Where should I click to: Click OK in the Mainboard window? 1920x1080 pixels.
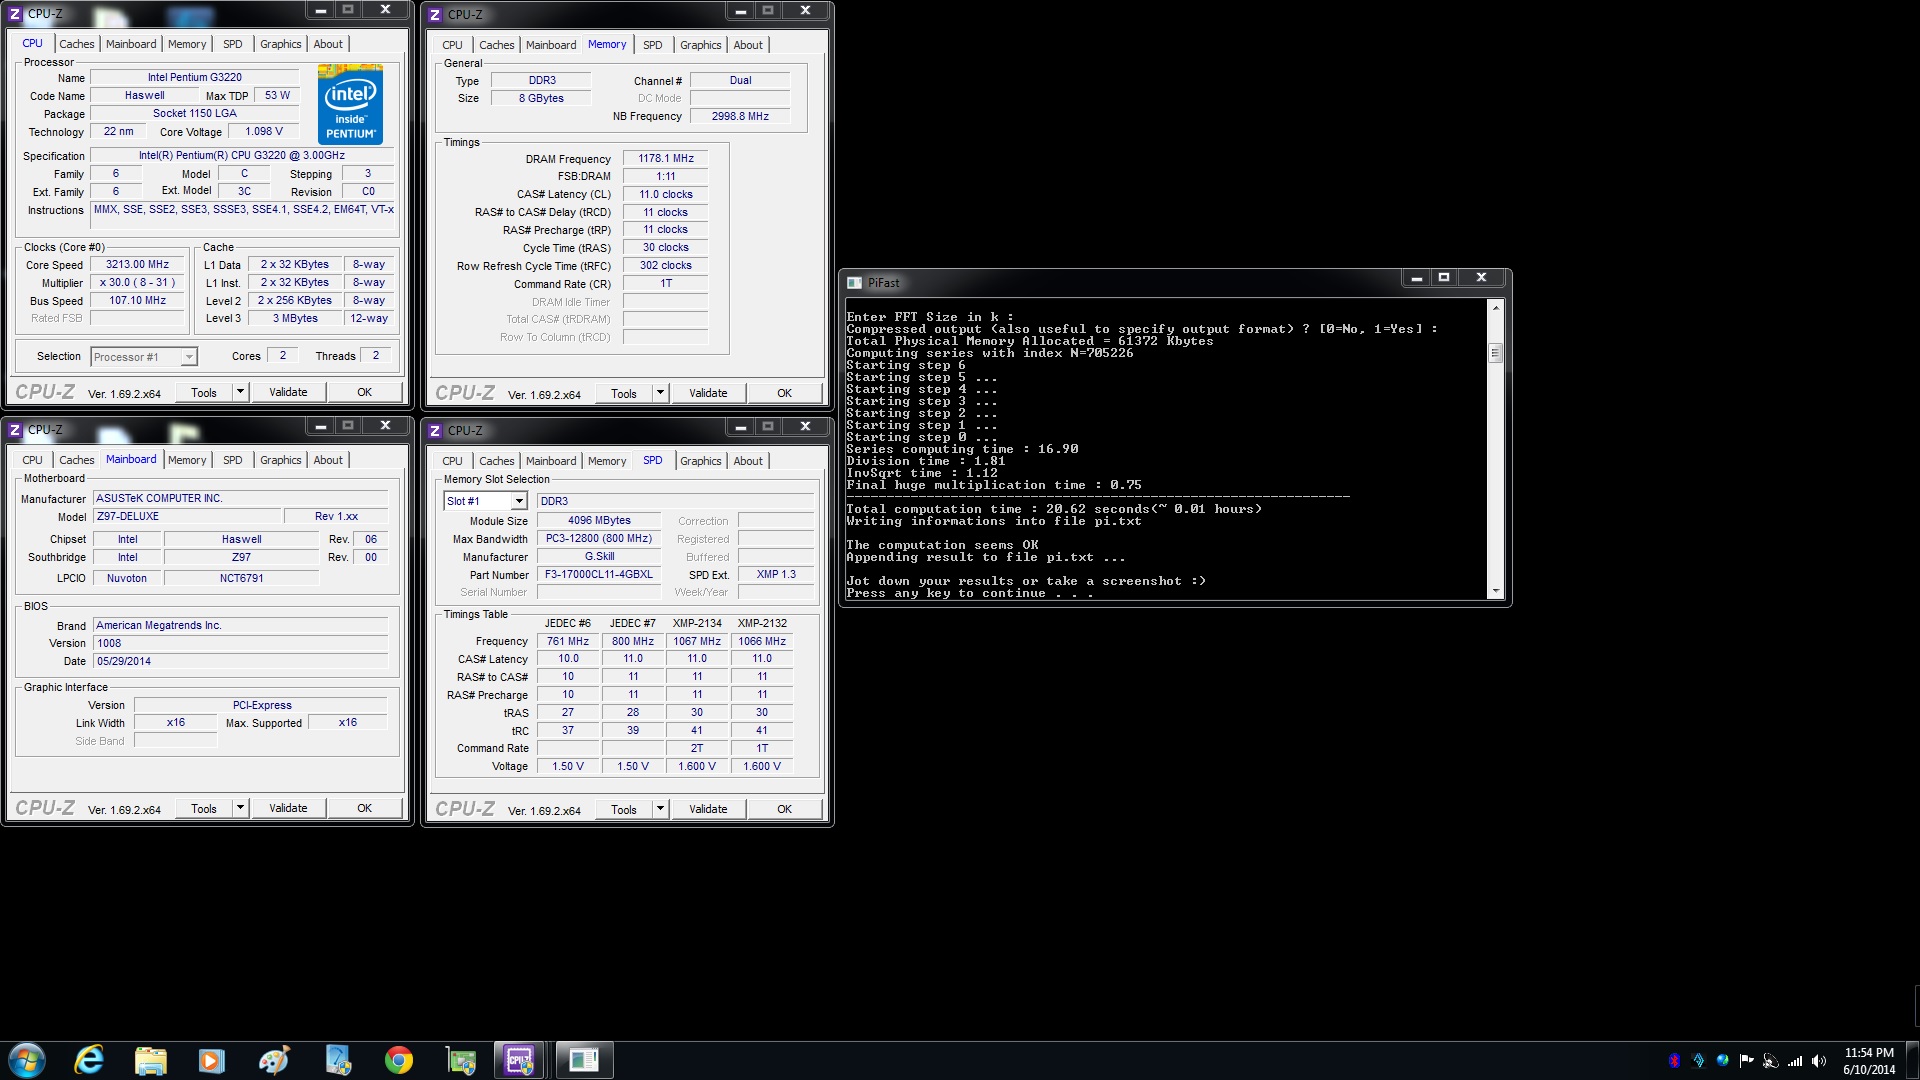coord(365,808)
